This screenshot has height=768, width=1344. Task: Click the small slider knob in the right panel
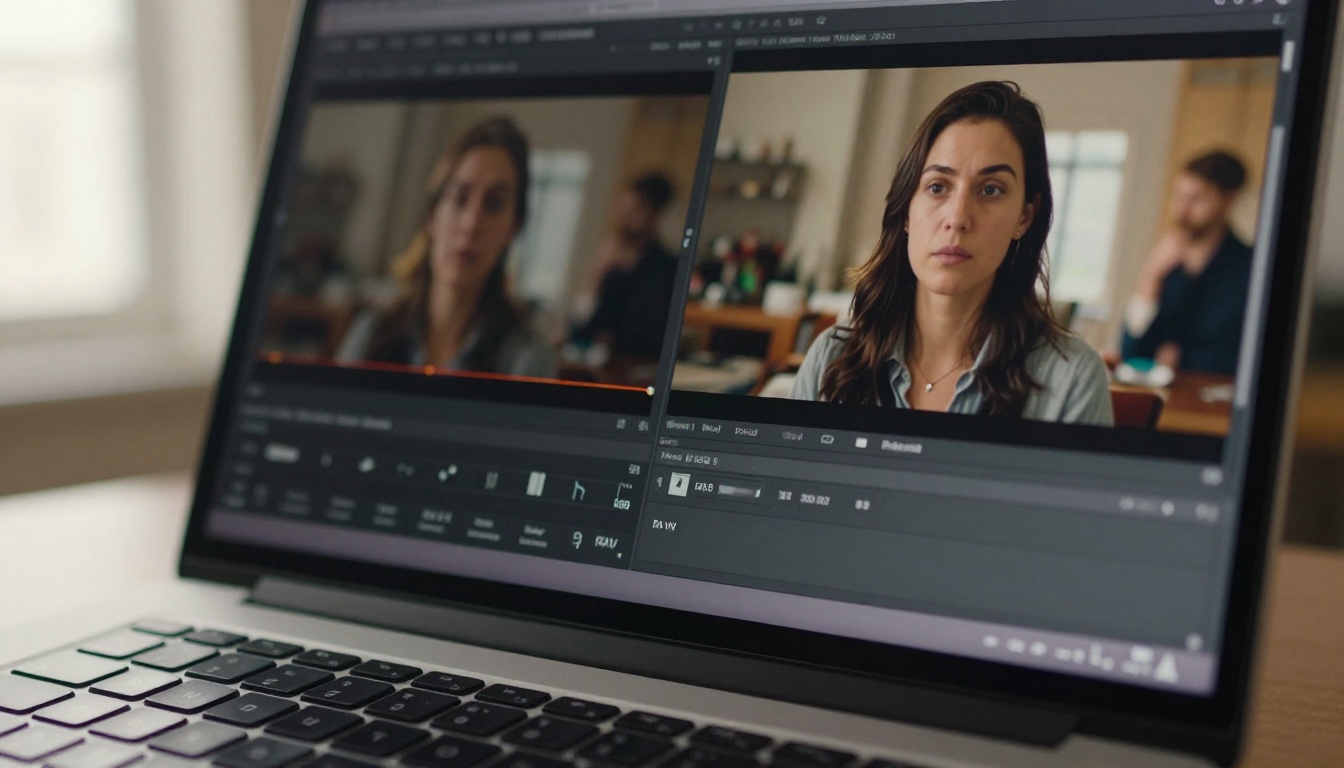(1166, 508)
